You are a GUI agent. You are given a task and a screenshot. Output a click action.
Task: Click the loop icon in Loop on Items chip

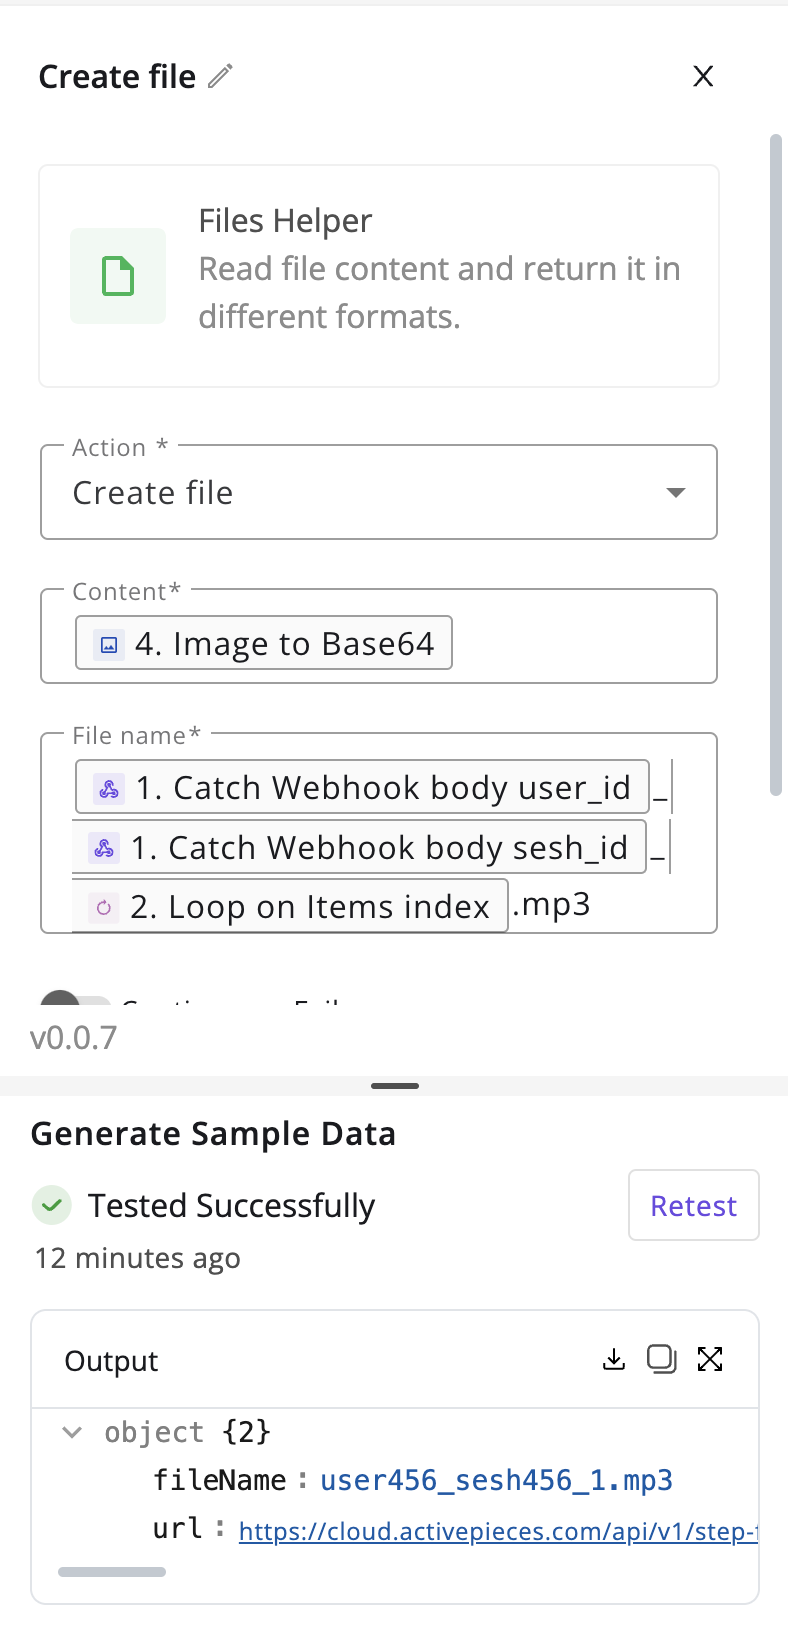tap(104, 908)
